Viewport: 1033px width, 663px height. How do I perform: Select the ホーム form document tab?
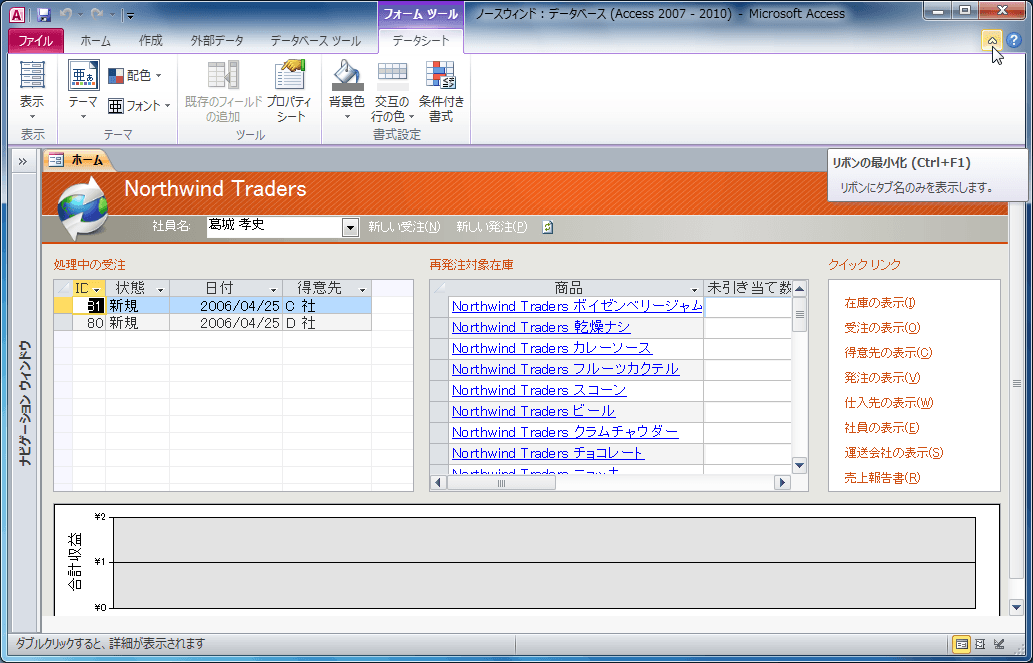click(78, 160)
